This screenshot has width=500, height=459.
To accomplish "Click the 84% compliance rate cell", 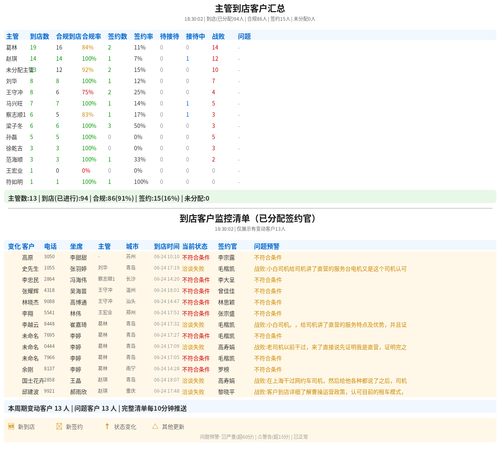I will [88, 48].
